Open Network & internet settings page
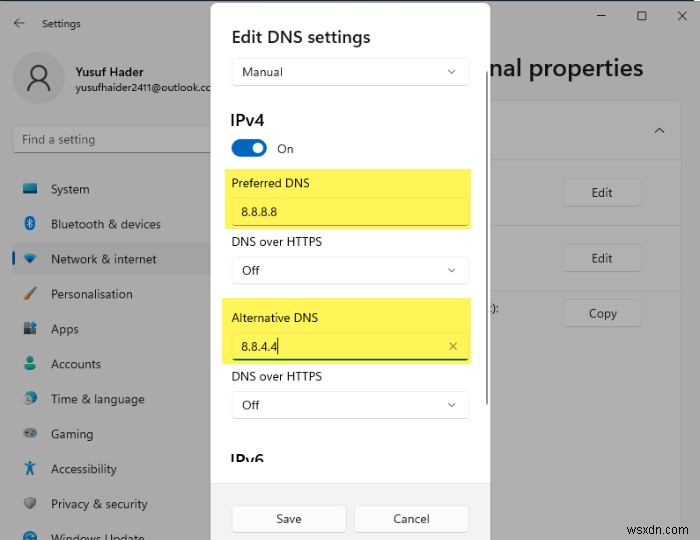 104,259
